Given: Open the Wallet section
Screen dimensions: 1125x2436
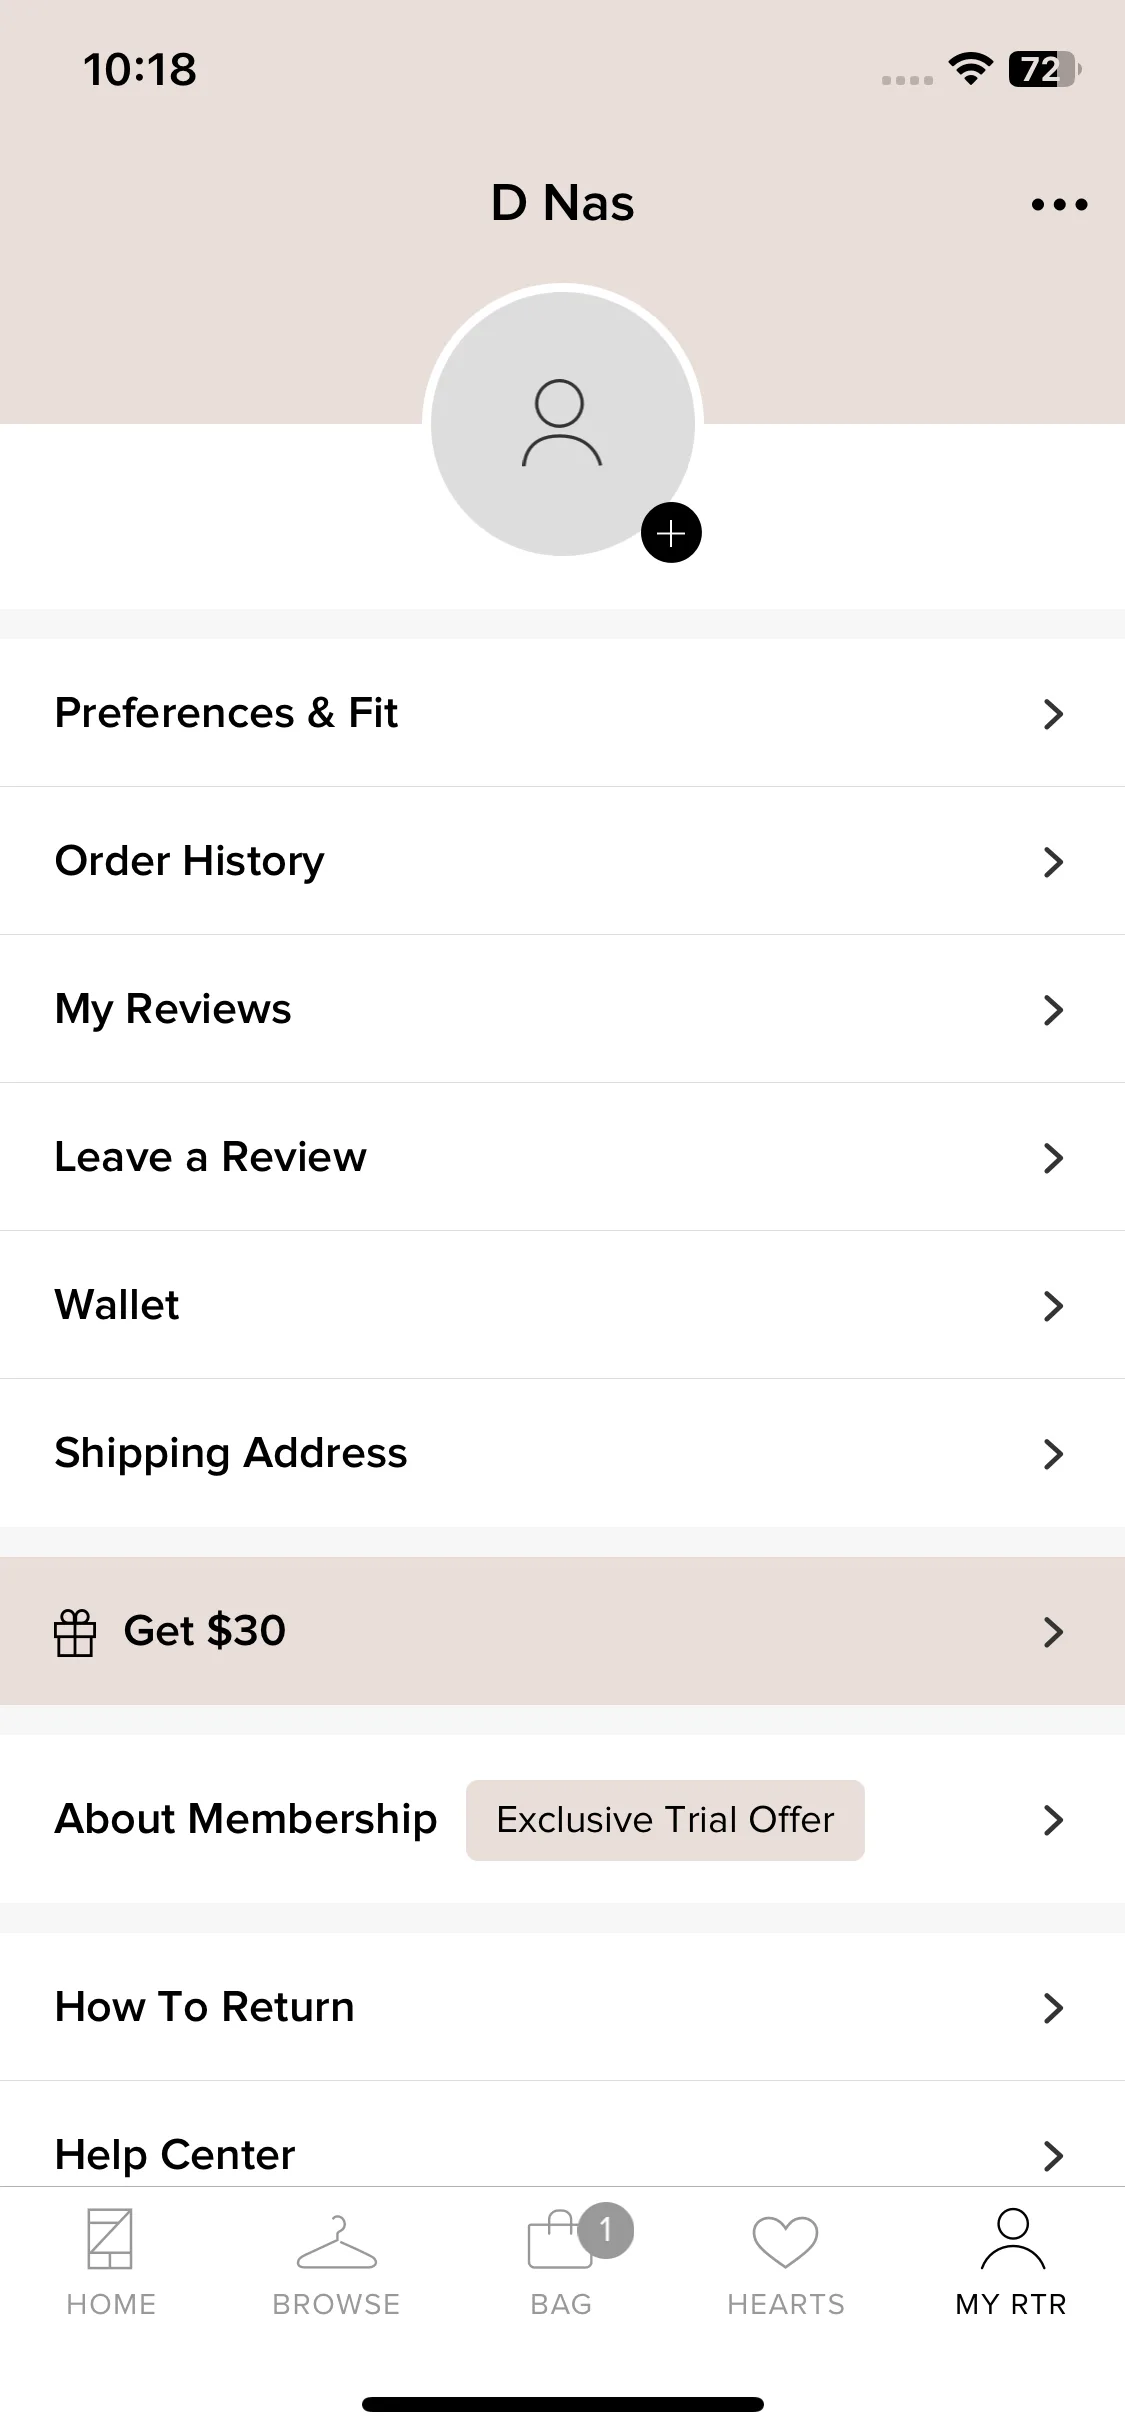Looking at the screenshot, I should [x=562, y=1305].
